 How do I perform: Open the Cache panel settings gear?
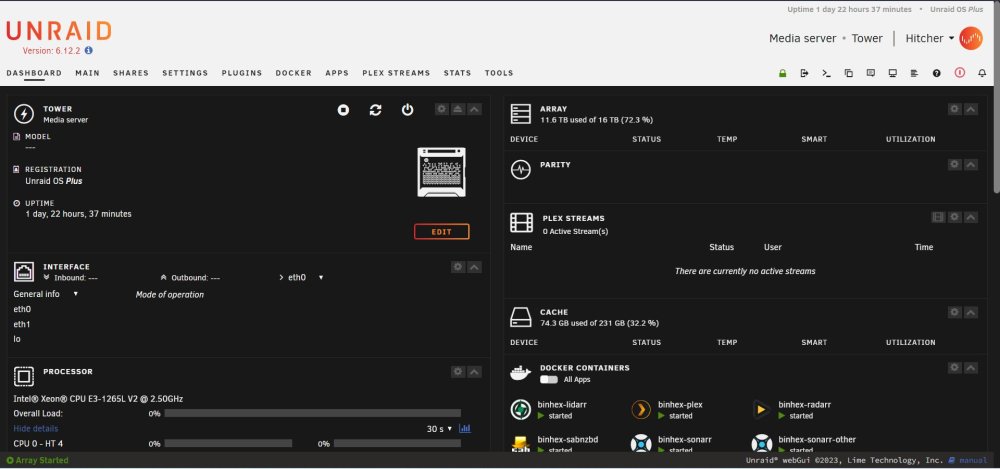point(954,312)
